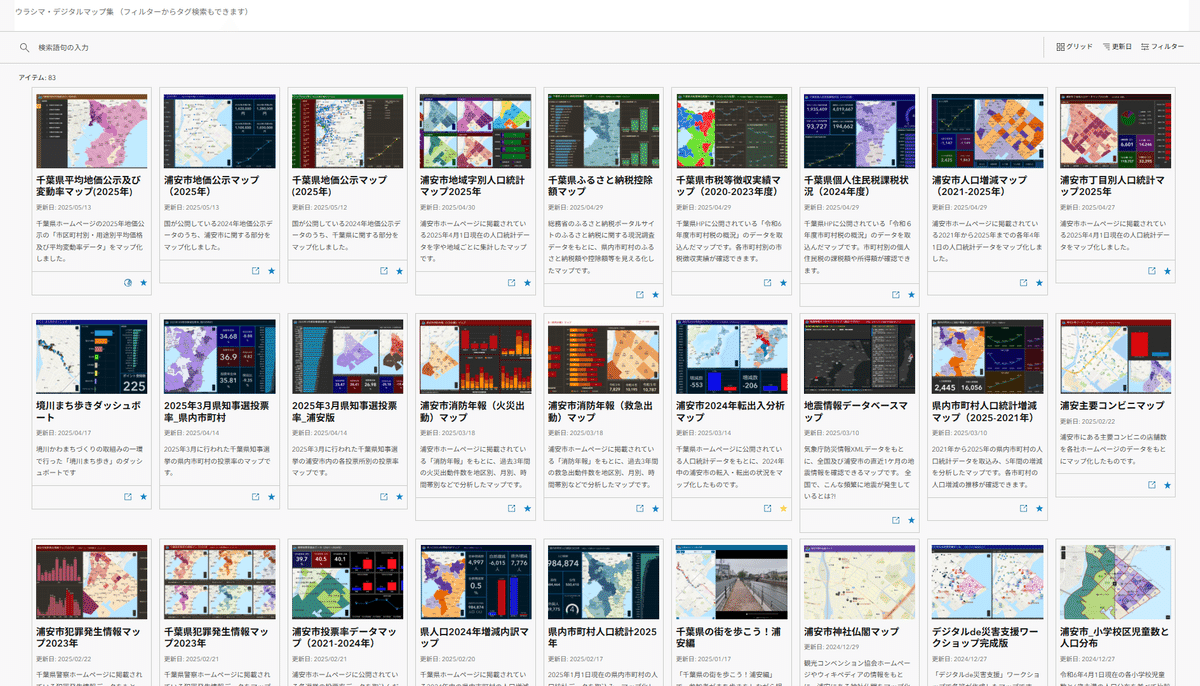
Task: Open icon on 2025年3月県知事選投票率_県内市町村 card
Action: point(255,496)
